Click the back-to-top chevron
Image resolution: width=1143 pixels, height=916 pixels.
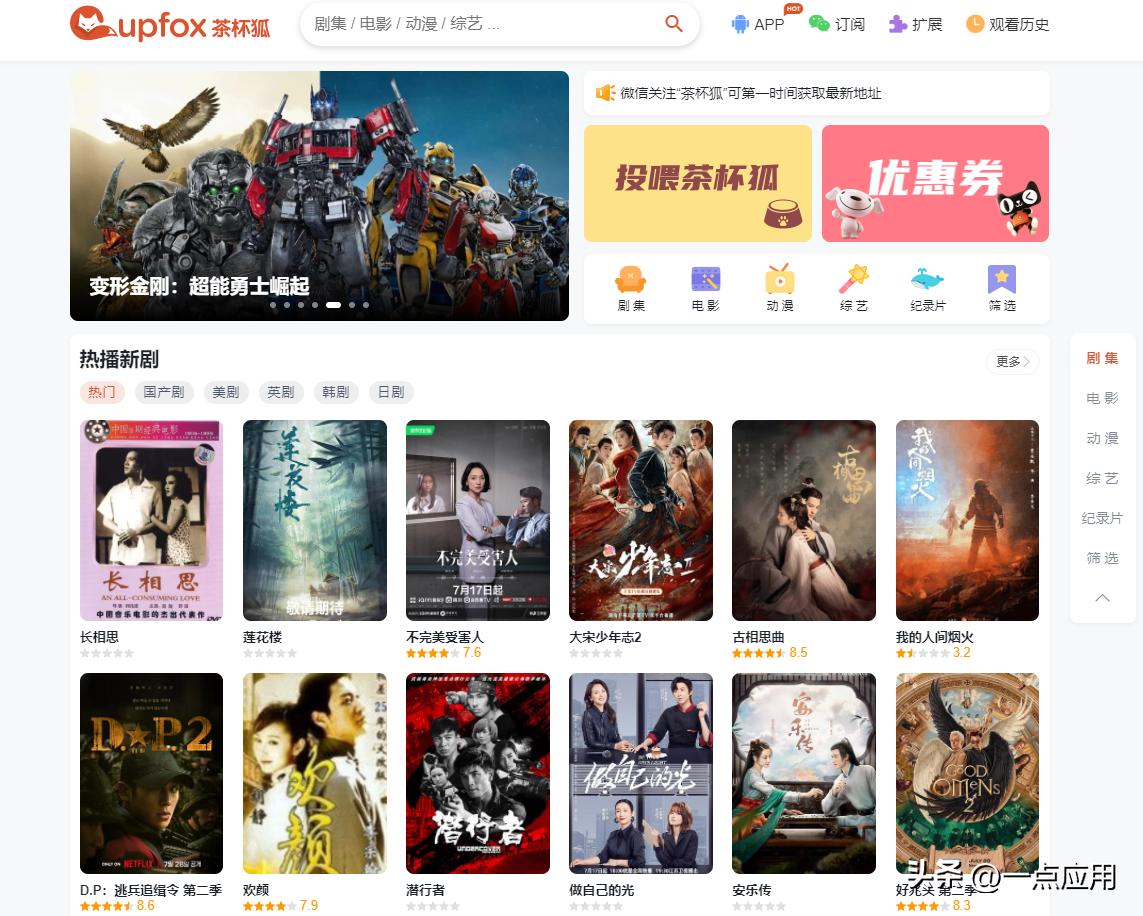(x=1102, y=598)
